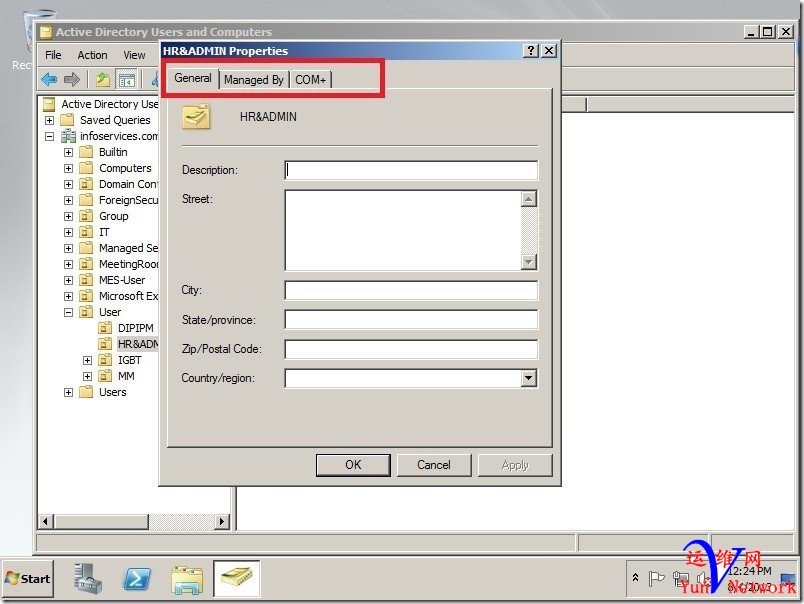Collapse the infoservices.com domain node
Screen dimensions: 804x604
(x=50, y=136)
